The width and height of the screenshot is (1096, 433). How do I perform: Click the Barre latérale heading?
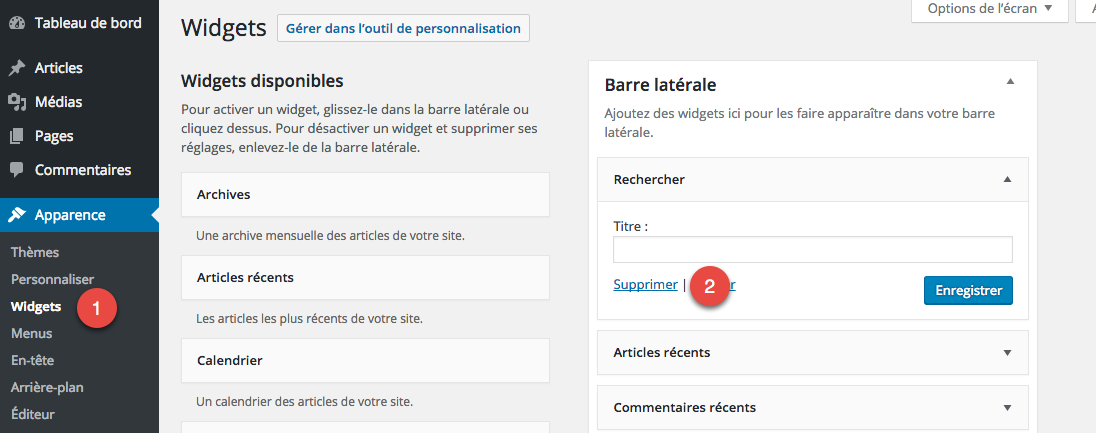coord(660,85)
